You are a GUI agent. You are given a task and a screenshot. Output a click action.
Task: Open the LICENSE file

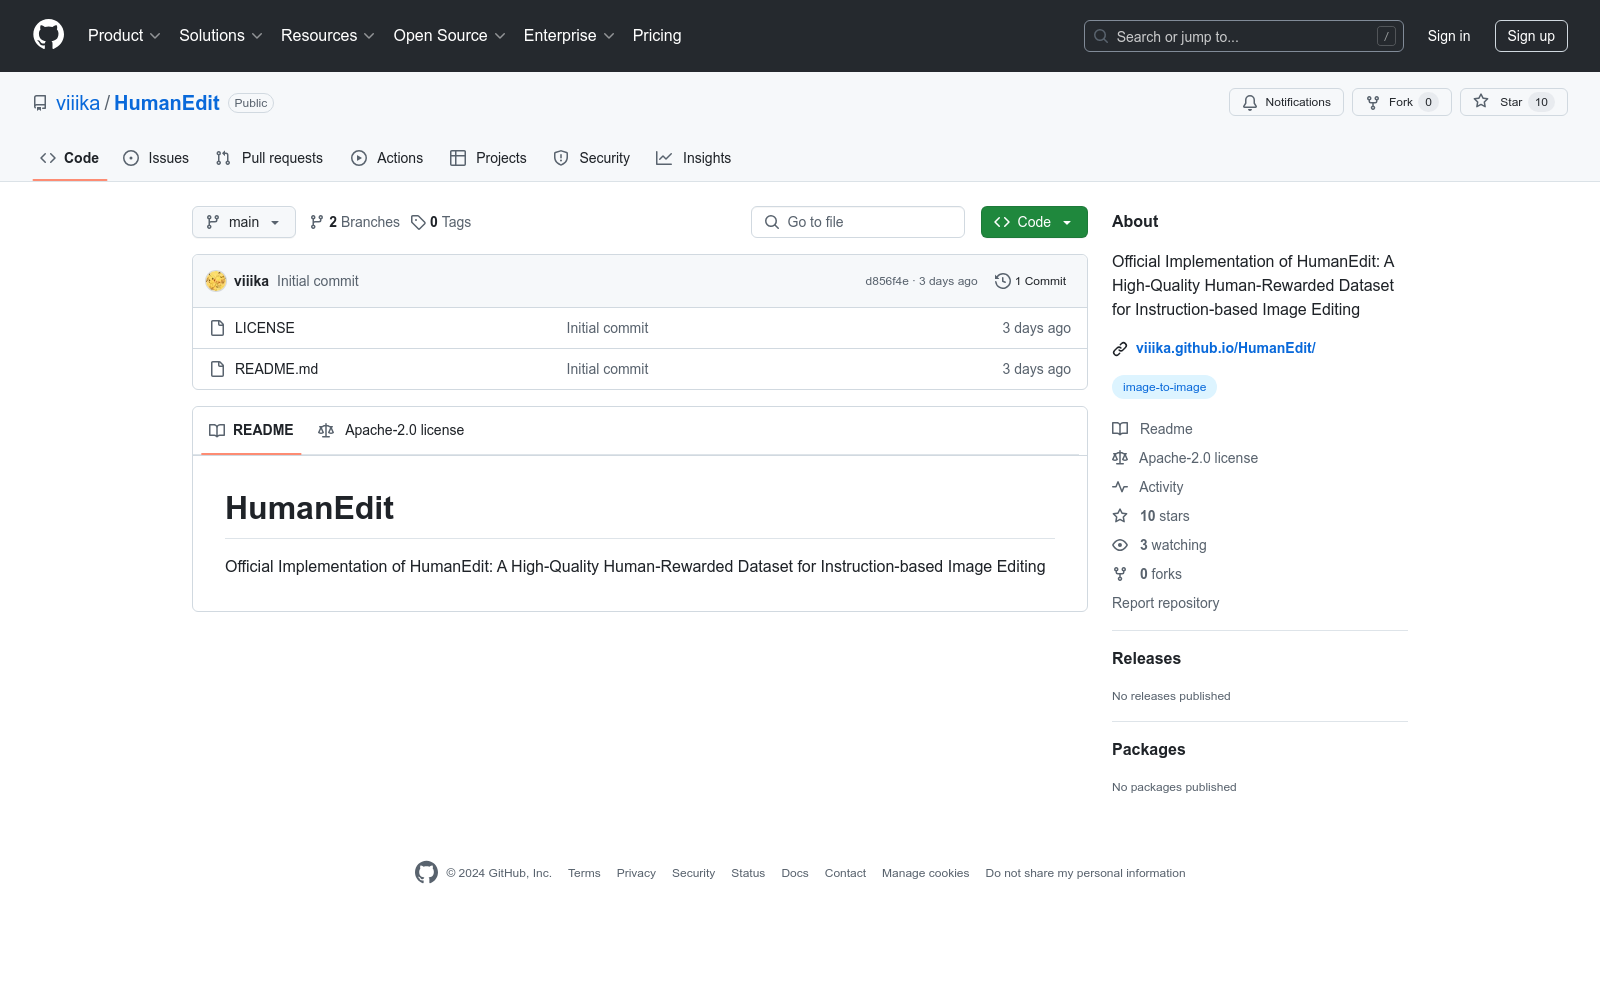pos(265,328)
